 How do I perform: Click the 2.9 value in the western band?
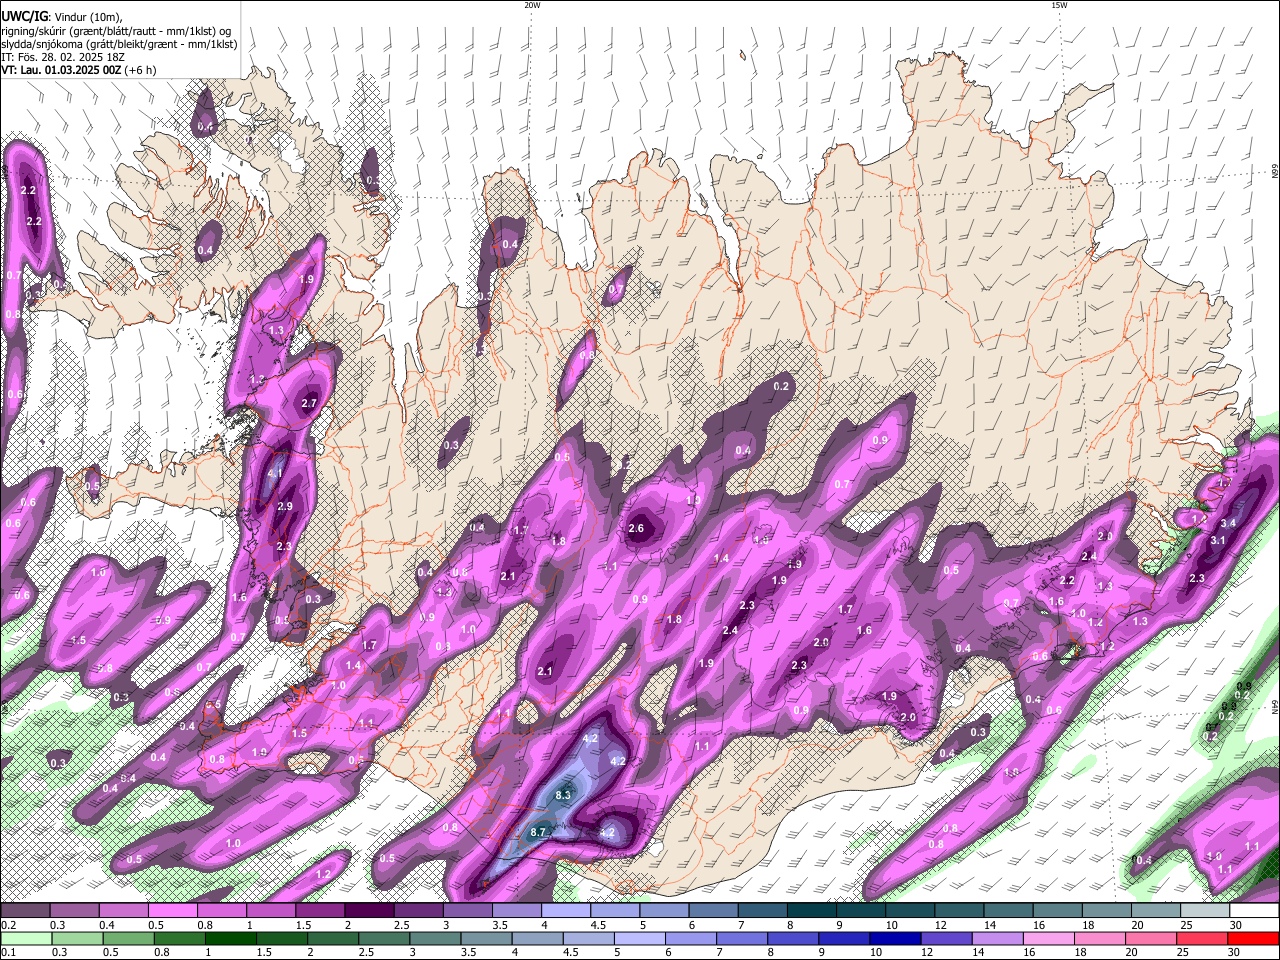click(285, 507)
